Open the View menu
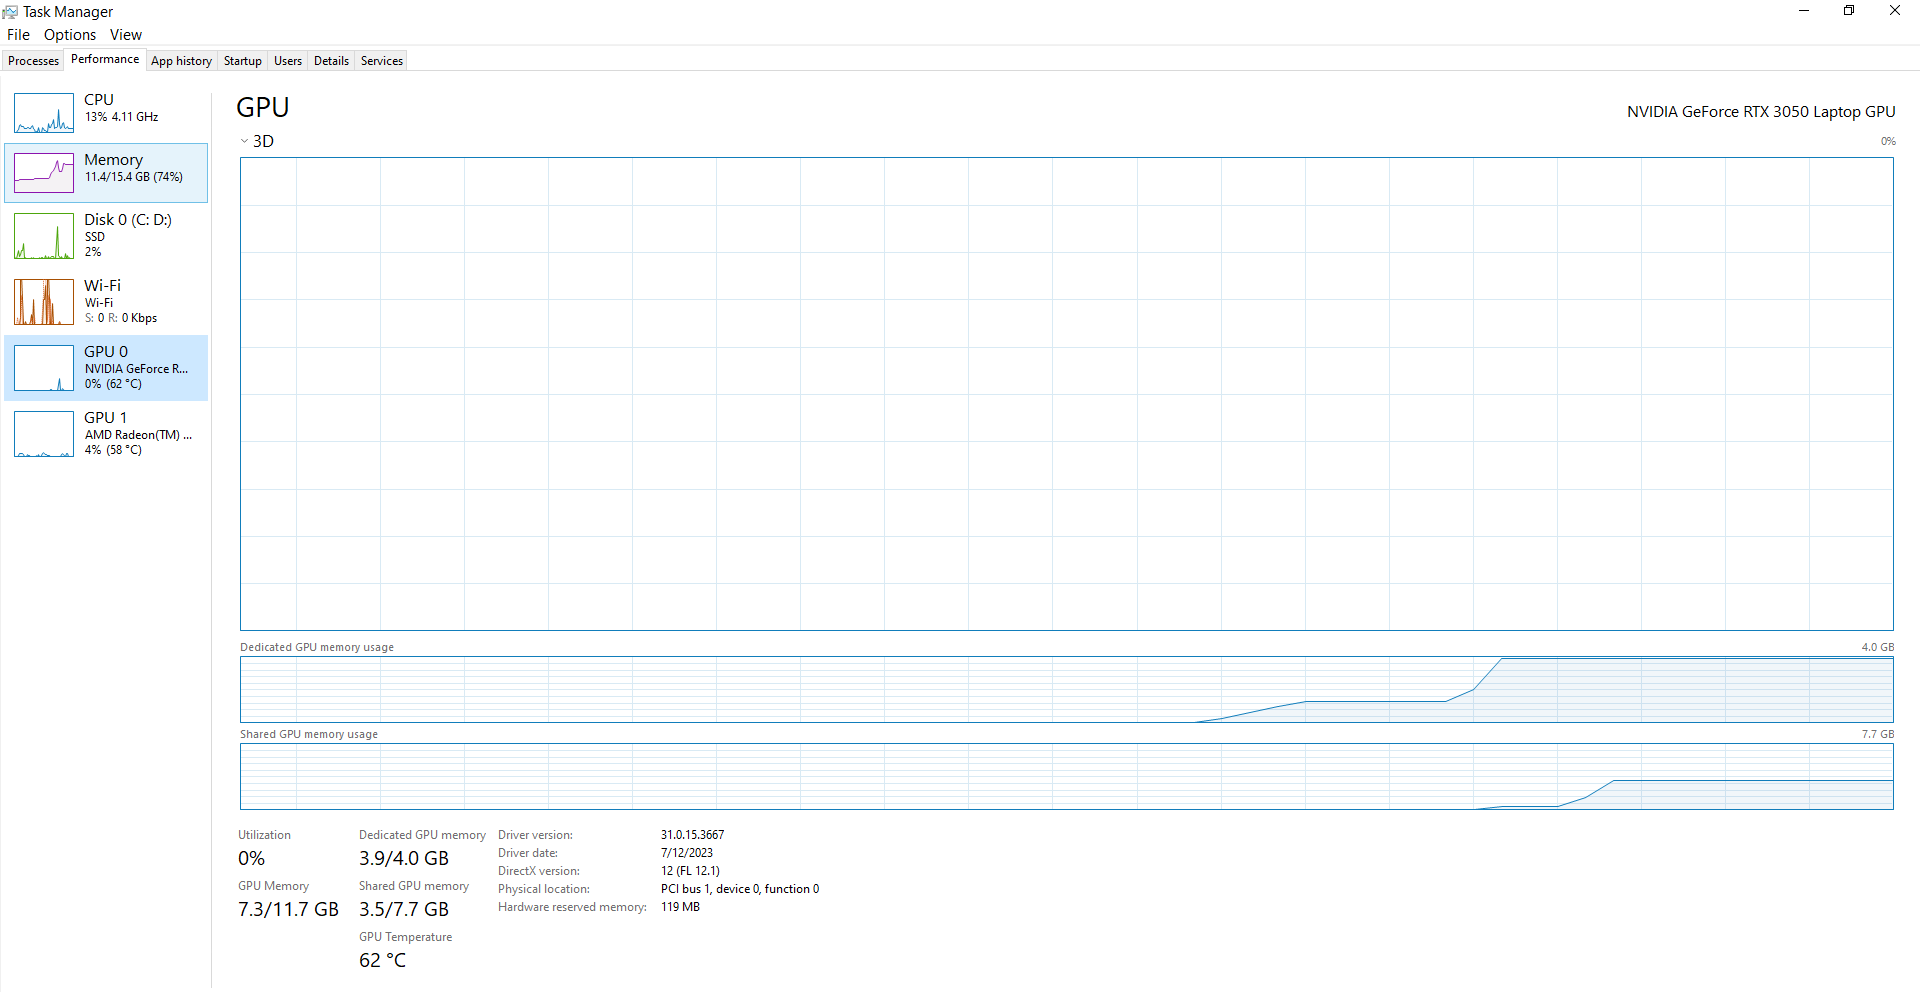Screen dimensions: 1920x1001 (x=125, y=34)
